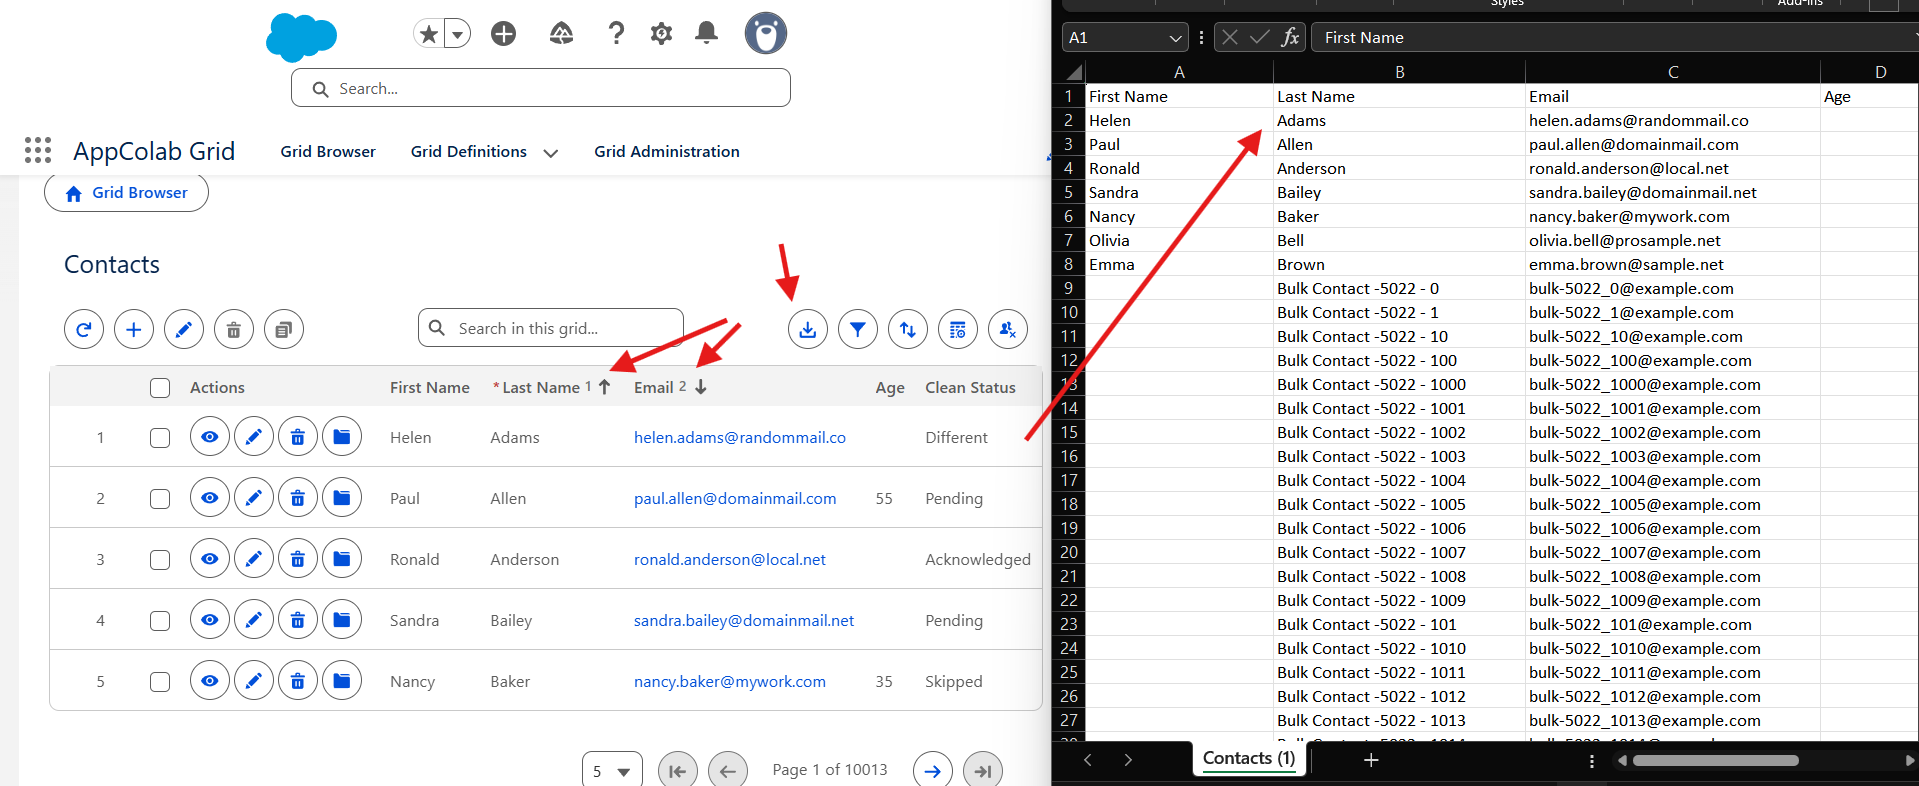Expand the Grid Definitions chevron menu
1919x786 pixels.
click(550, 153)
